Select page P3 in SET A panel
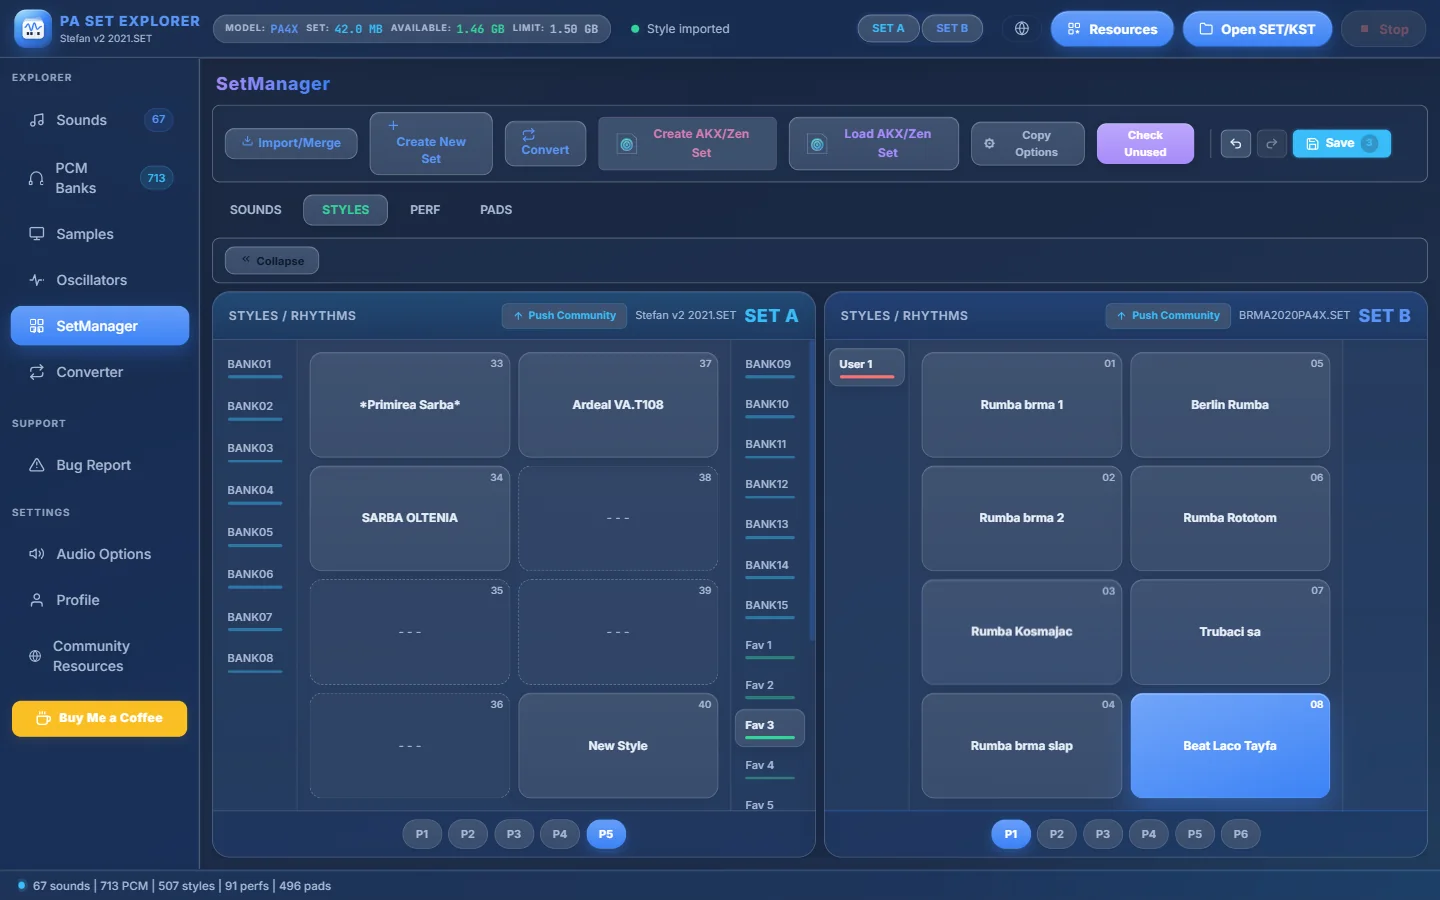1440x900 pixels. click(514, 834)
